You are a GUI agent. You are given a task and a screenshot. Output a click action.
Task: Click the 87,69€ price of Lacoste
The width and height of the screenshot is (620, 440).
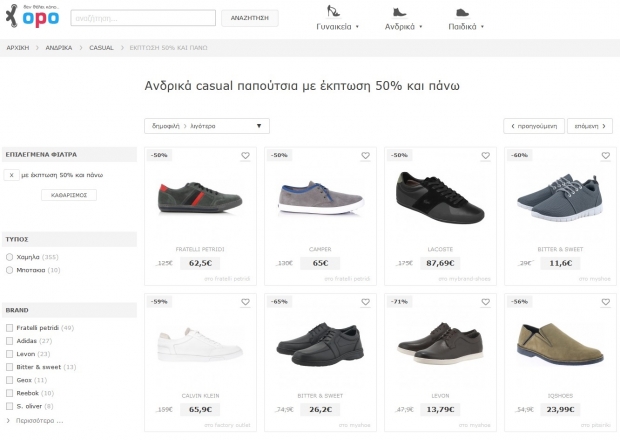tap(440, 263)
